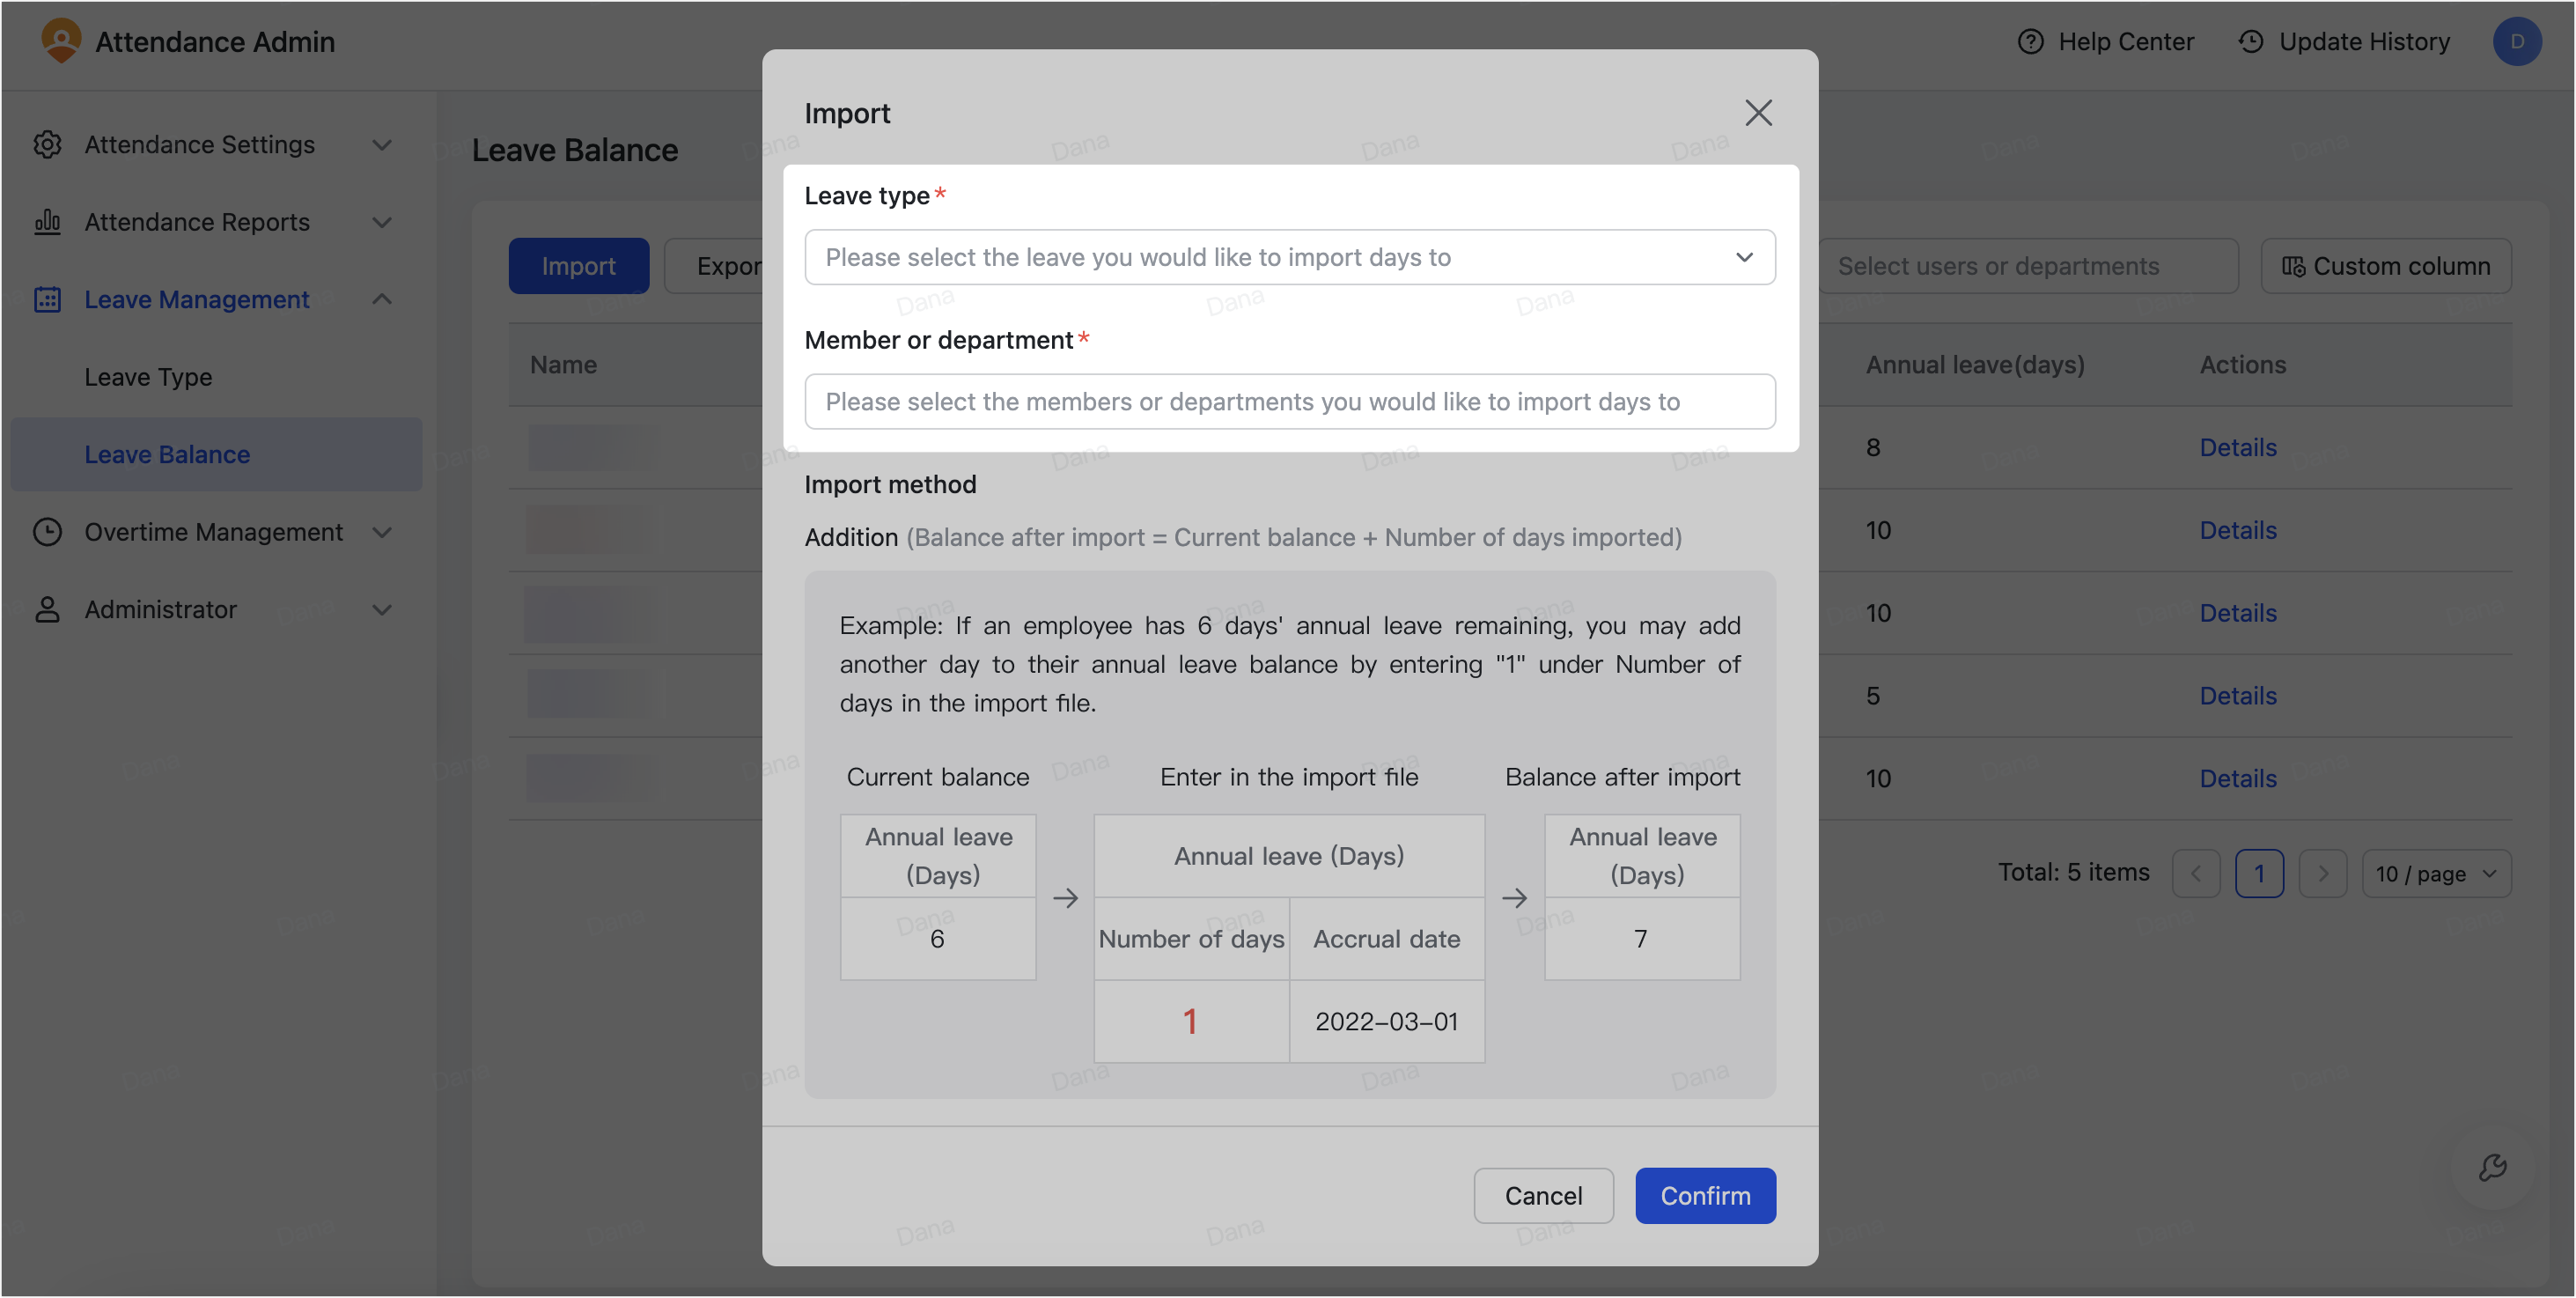Confirm the import dialog
This screenshot has height=1298, width=2576.
(x=1705, y=1195)
